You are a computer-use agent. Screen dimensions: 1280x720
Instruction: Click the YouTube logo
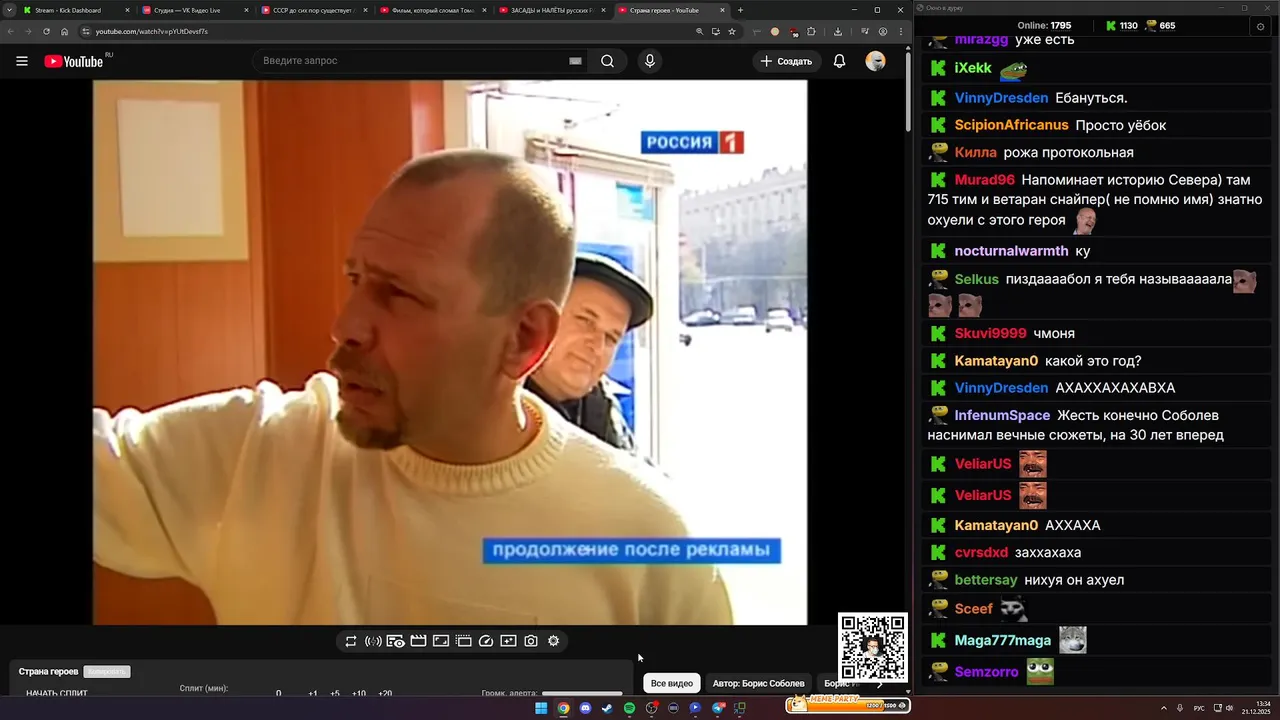point(74,61)
